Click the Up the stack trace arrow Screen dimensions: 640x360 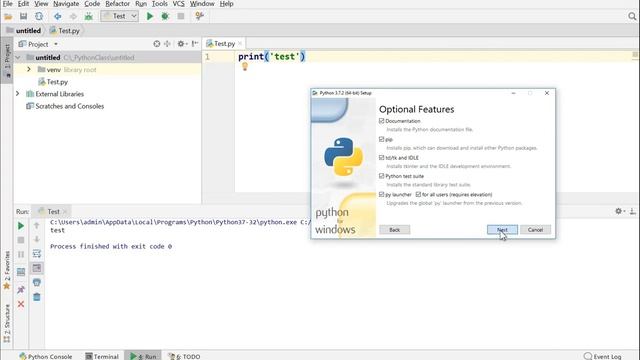pyautogui.click(x=37, y=225)
